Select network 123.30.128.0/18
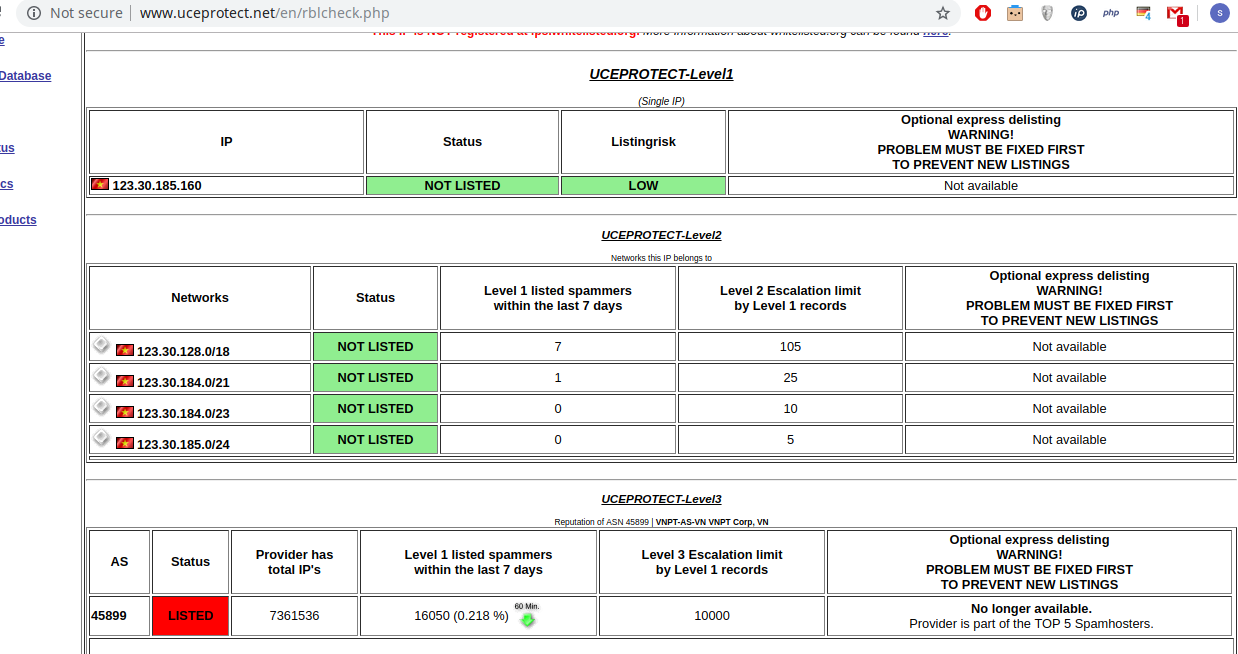Screen dimensions: 1238x654 point(183,352)
